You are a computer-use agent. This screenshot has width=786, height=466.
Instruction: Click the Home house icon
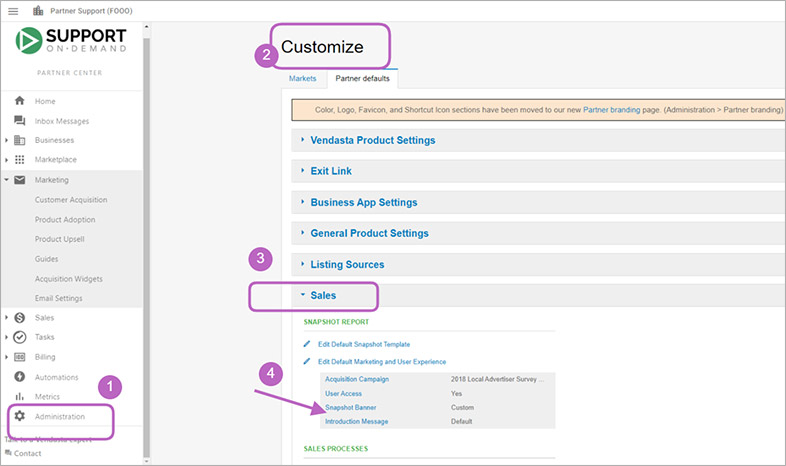[x=20, y=101]
